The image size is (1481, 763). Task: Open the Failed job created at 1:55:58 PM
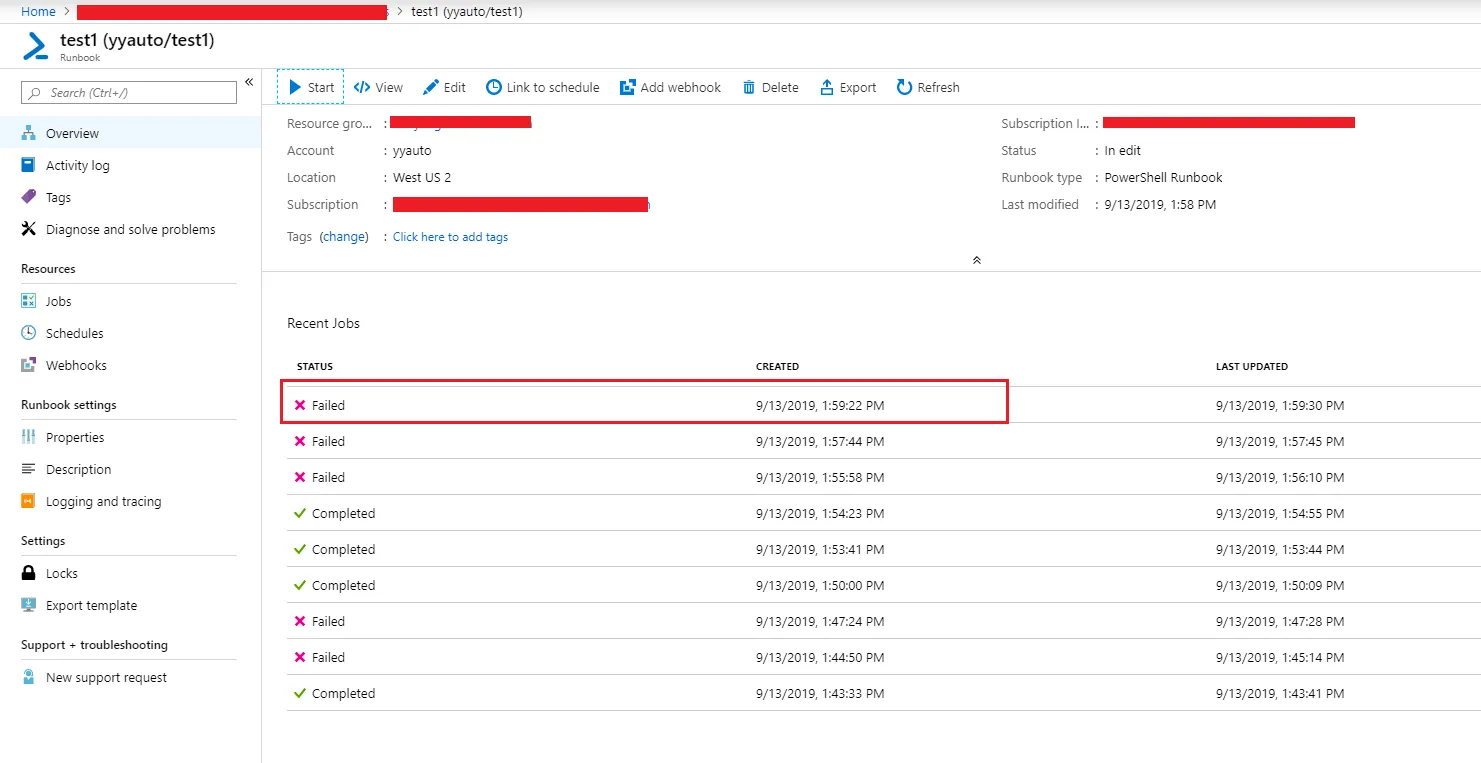tap(883, 477)
